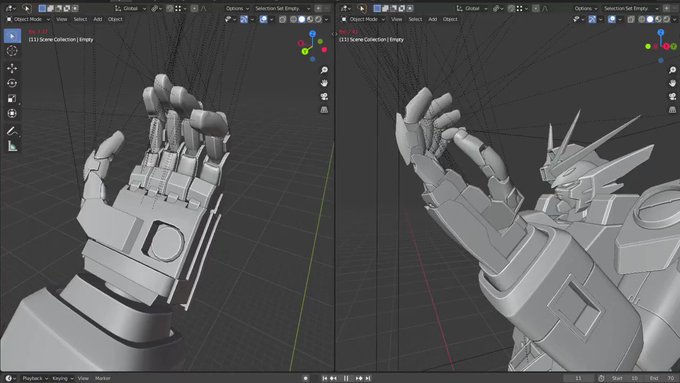Toggle camera view icon in left viewport
The image size is (680, 383).
click(x=324, y=97)
